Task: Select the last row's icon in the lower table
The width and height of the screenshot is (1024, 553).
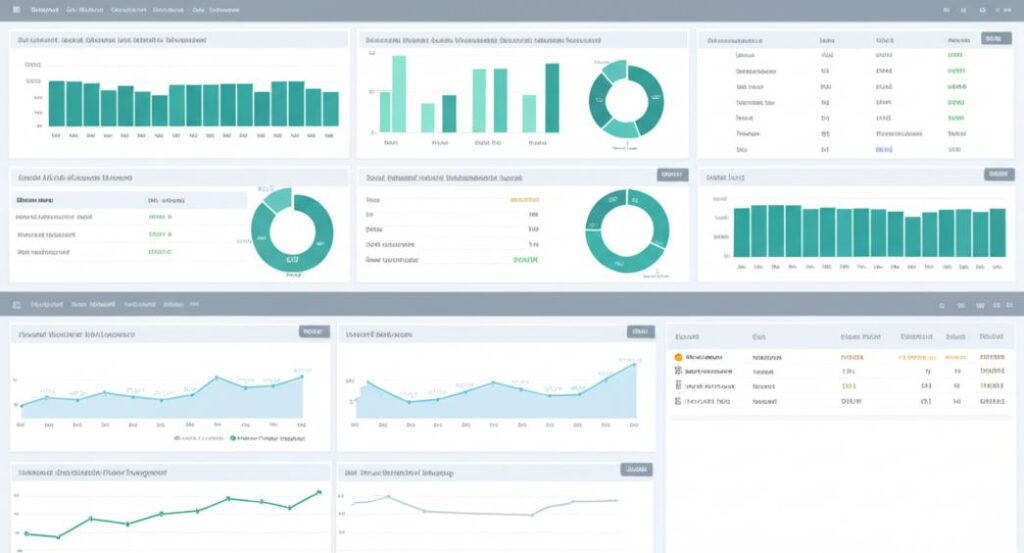Action: [x=678, y=400]
